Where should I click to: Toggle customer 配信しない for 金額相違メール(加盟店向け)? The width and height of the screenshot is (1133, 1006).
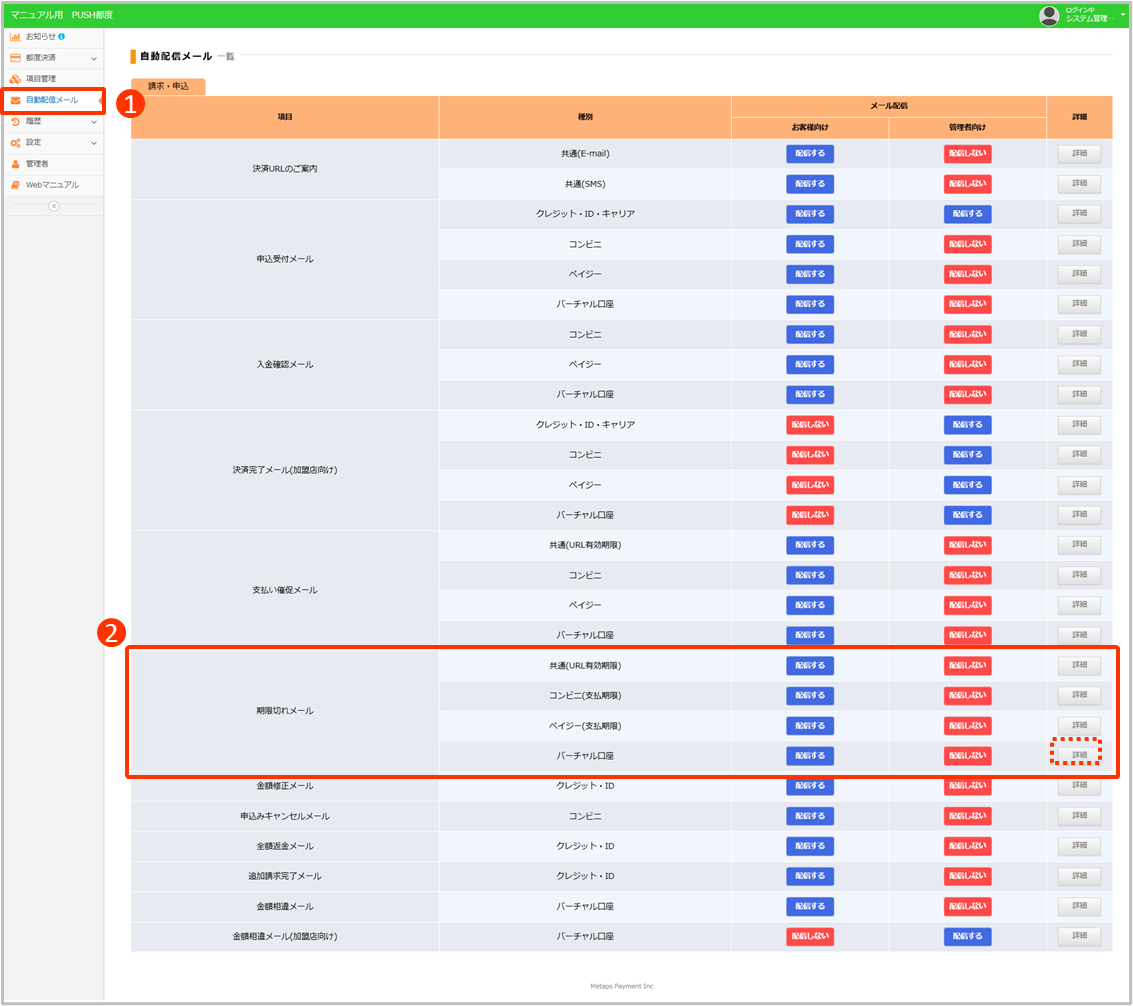tap(809, 937)
